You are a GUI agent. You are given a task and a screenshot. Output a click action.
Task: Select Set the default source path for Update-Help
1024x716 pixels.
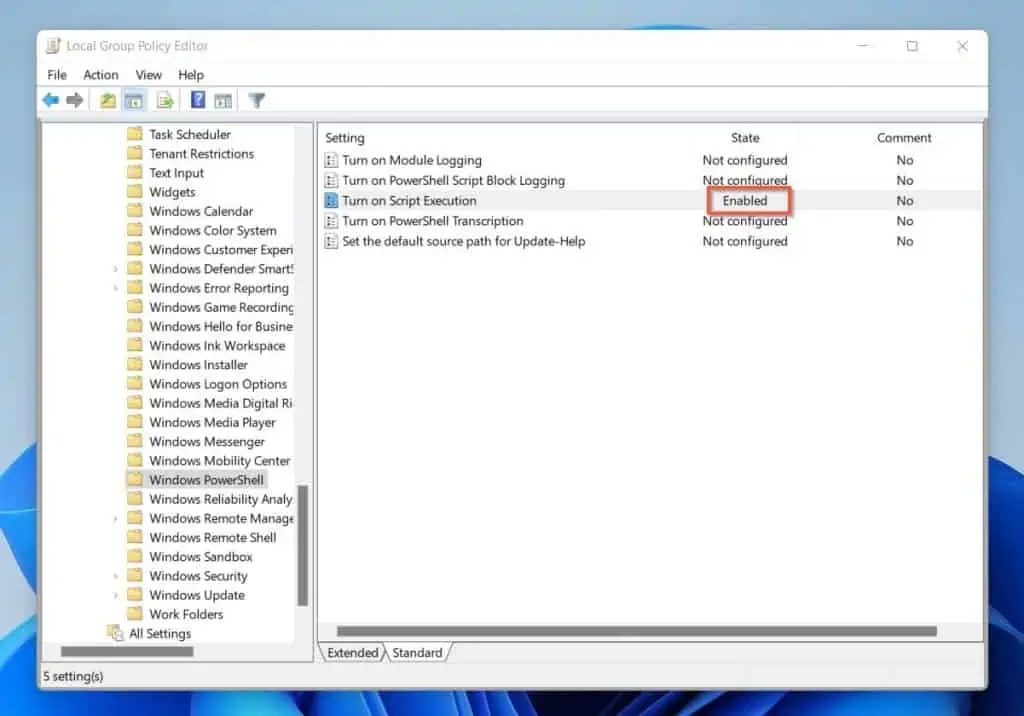point(464,241)
